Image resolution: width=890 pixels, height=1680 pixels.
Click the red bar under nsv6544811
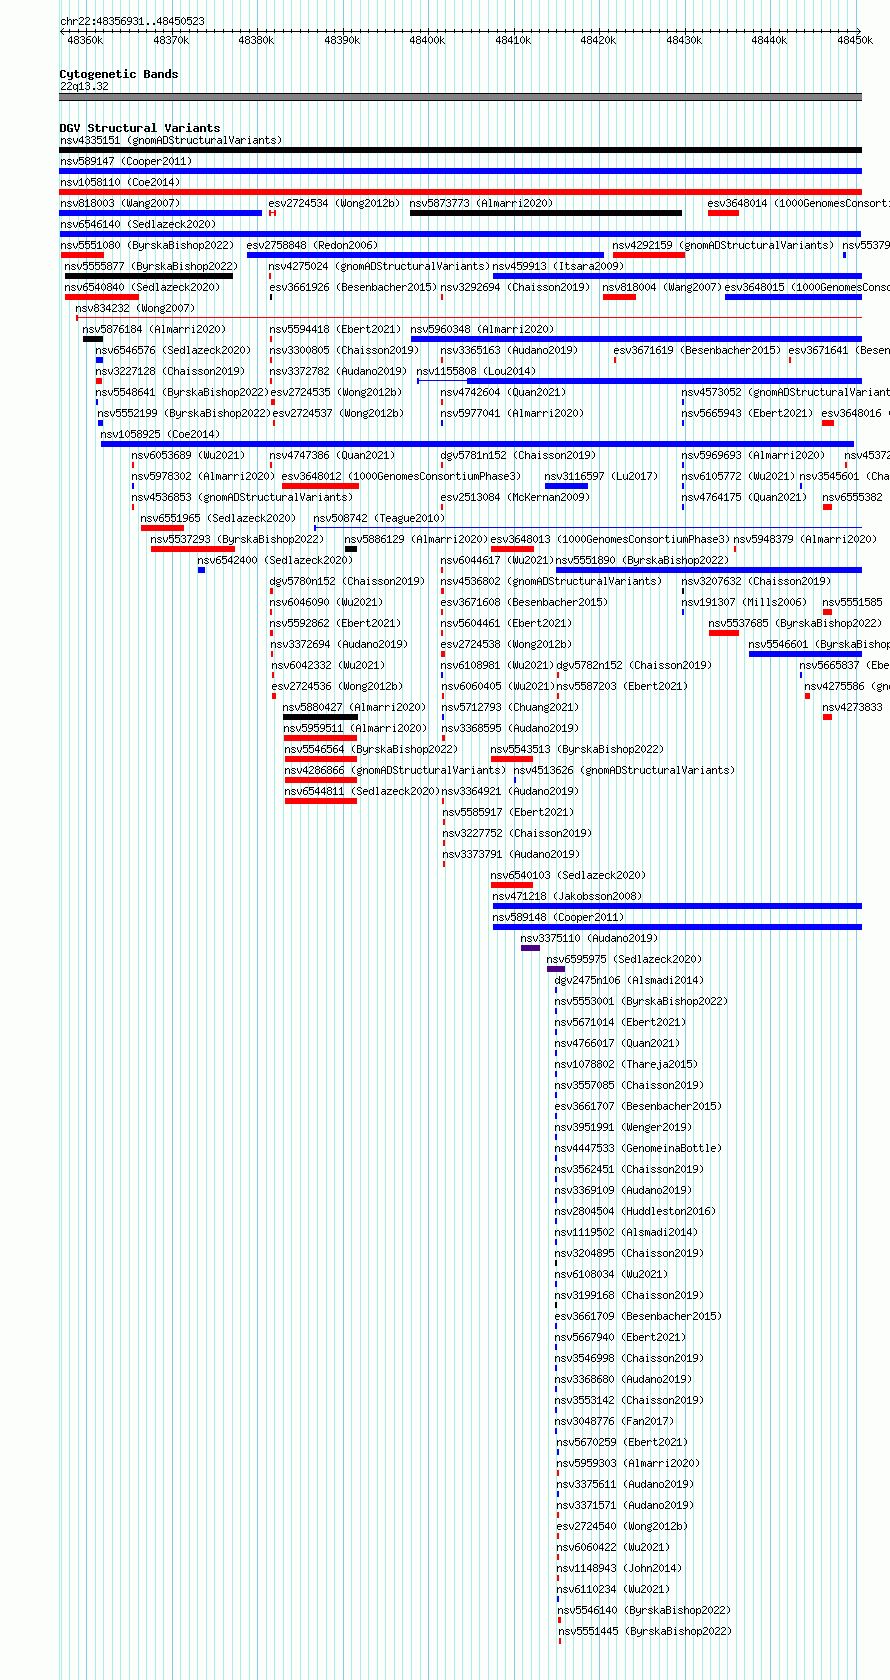pyautogui.click(x=321, y=801)
